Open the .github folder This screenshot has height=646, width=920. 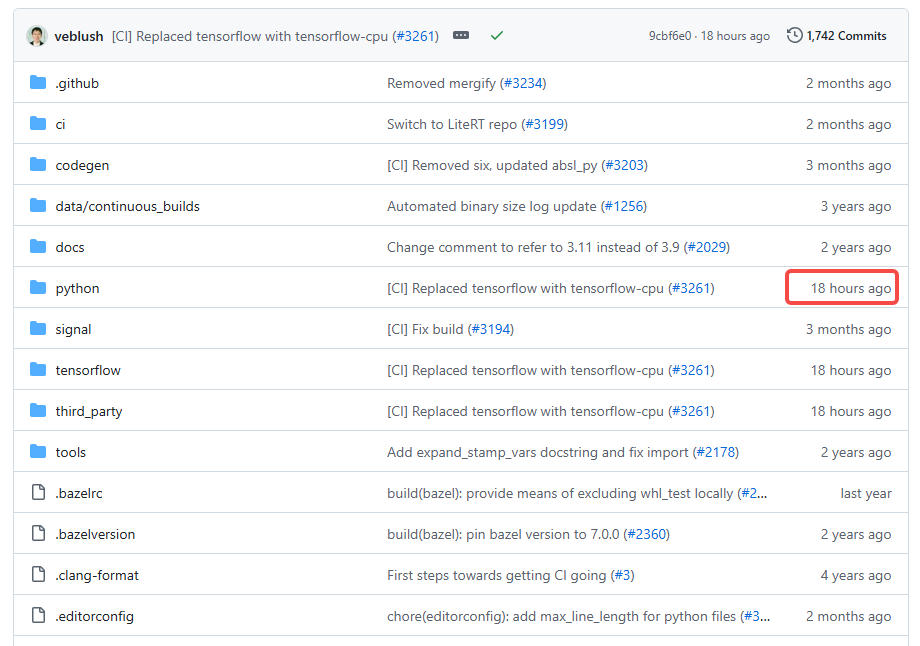(77, 83)
